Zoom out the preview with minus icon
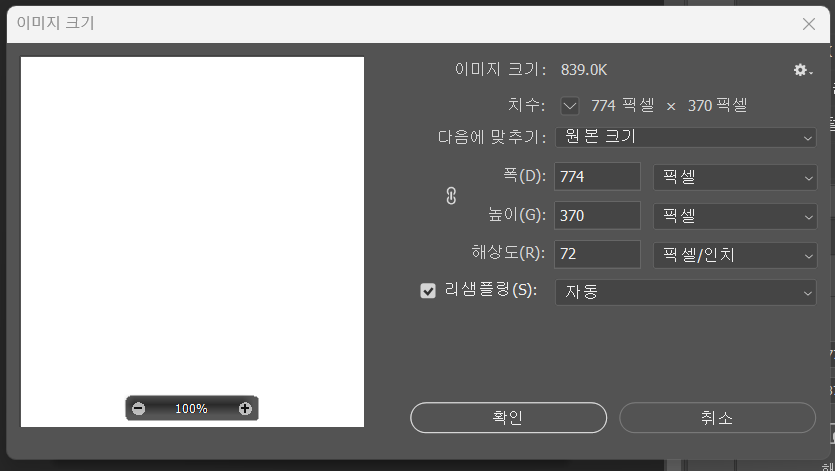Viewport: 835px width, 471px height. pos(139,408)
